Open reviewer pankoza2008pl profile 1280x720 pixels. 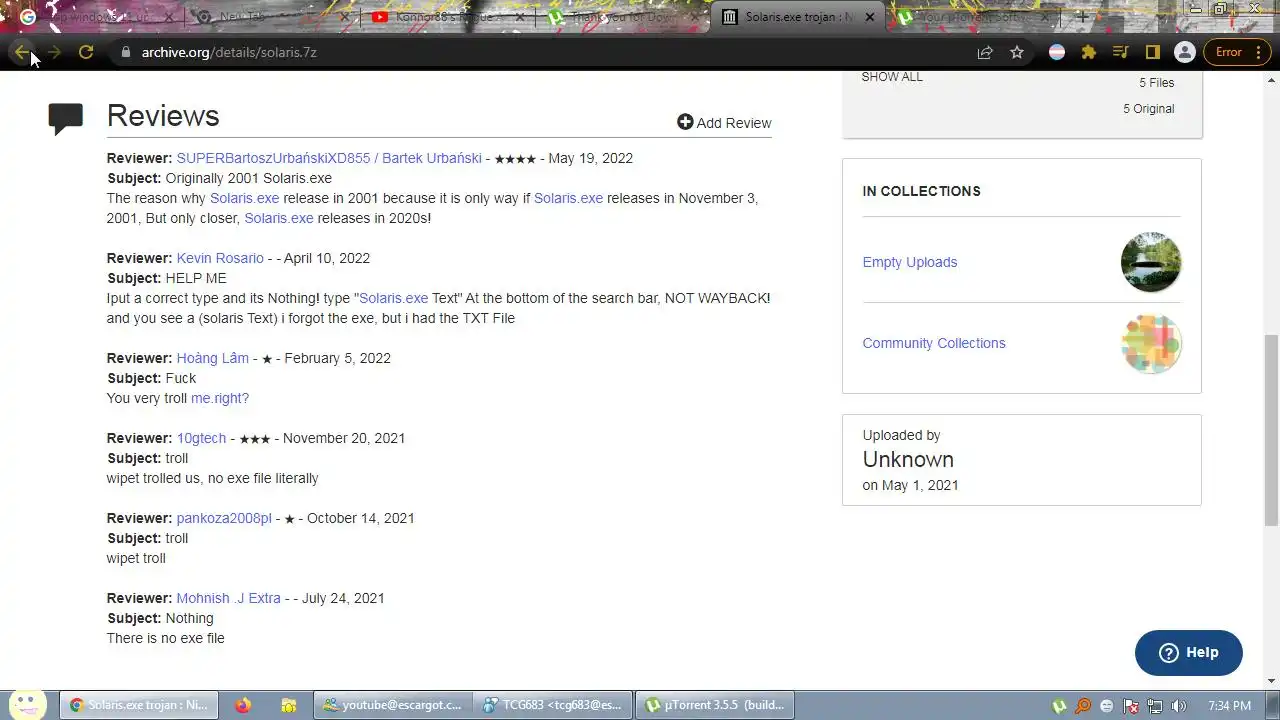pos(224,518)
